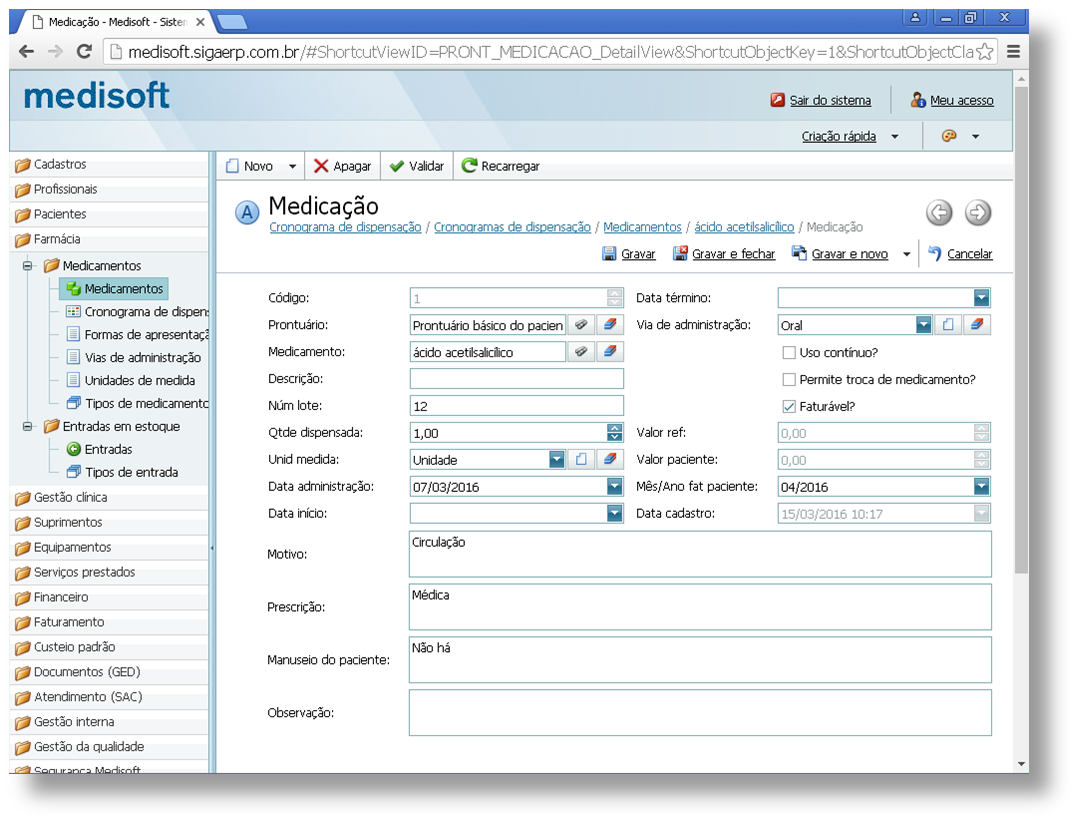Image resolution: width=1078 pixels, height=823 pixels.
Task: Click the sidebar splitter collapse handle
Action: click(212, 548)
